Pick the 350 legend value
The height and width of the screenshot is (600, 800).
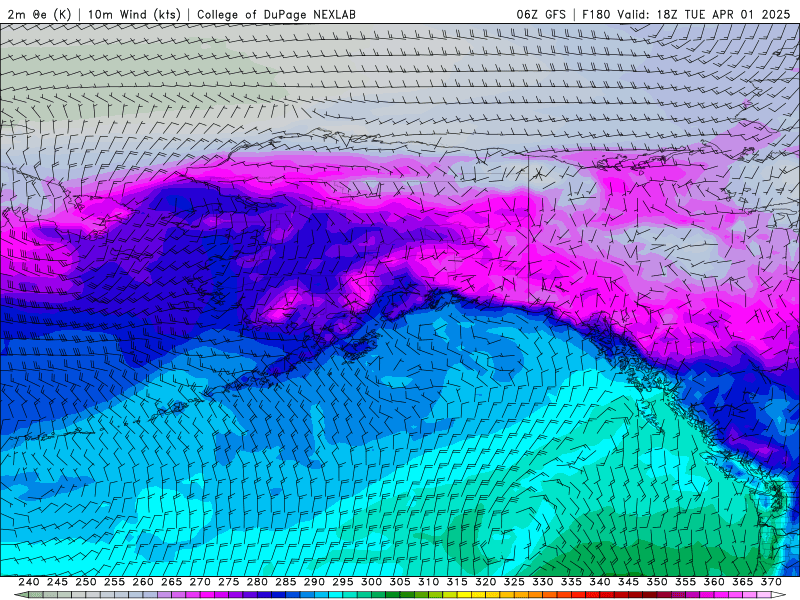coord(657,582)
